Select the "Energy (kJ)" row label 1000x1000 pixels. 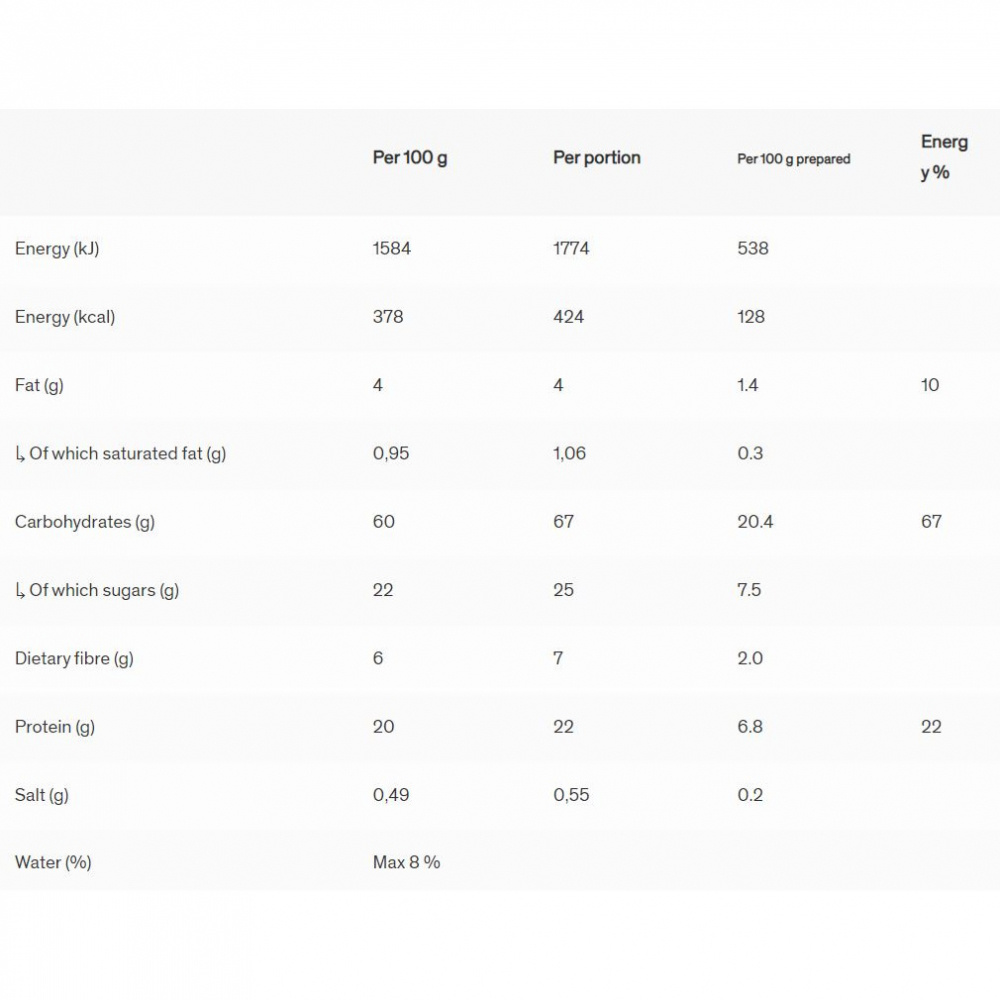(x=57, y=249)
